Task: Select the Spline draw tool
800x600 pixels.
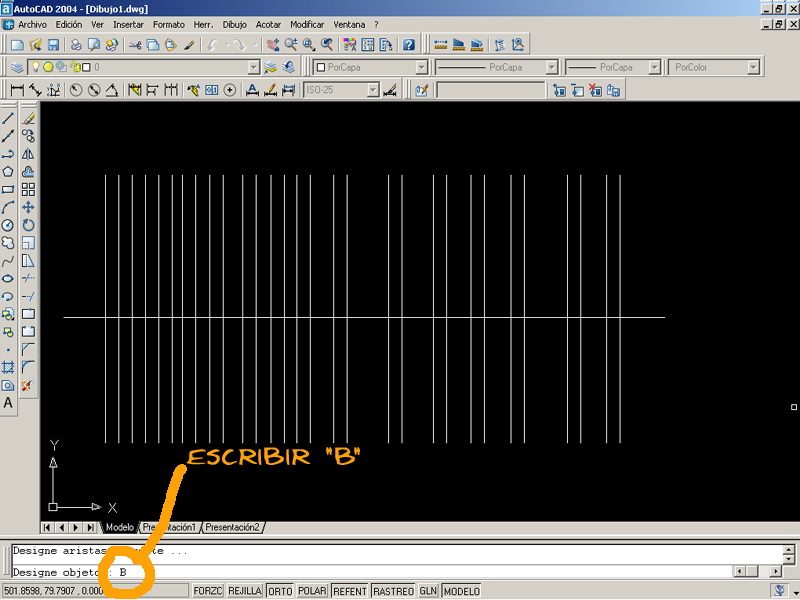Action: [x=8, y=261]
